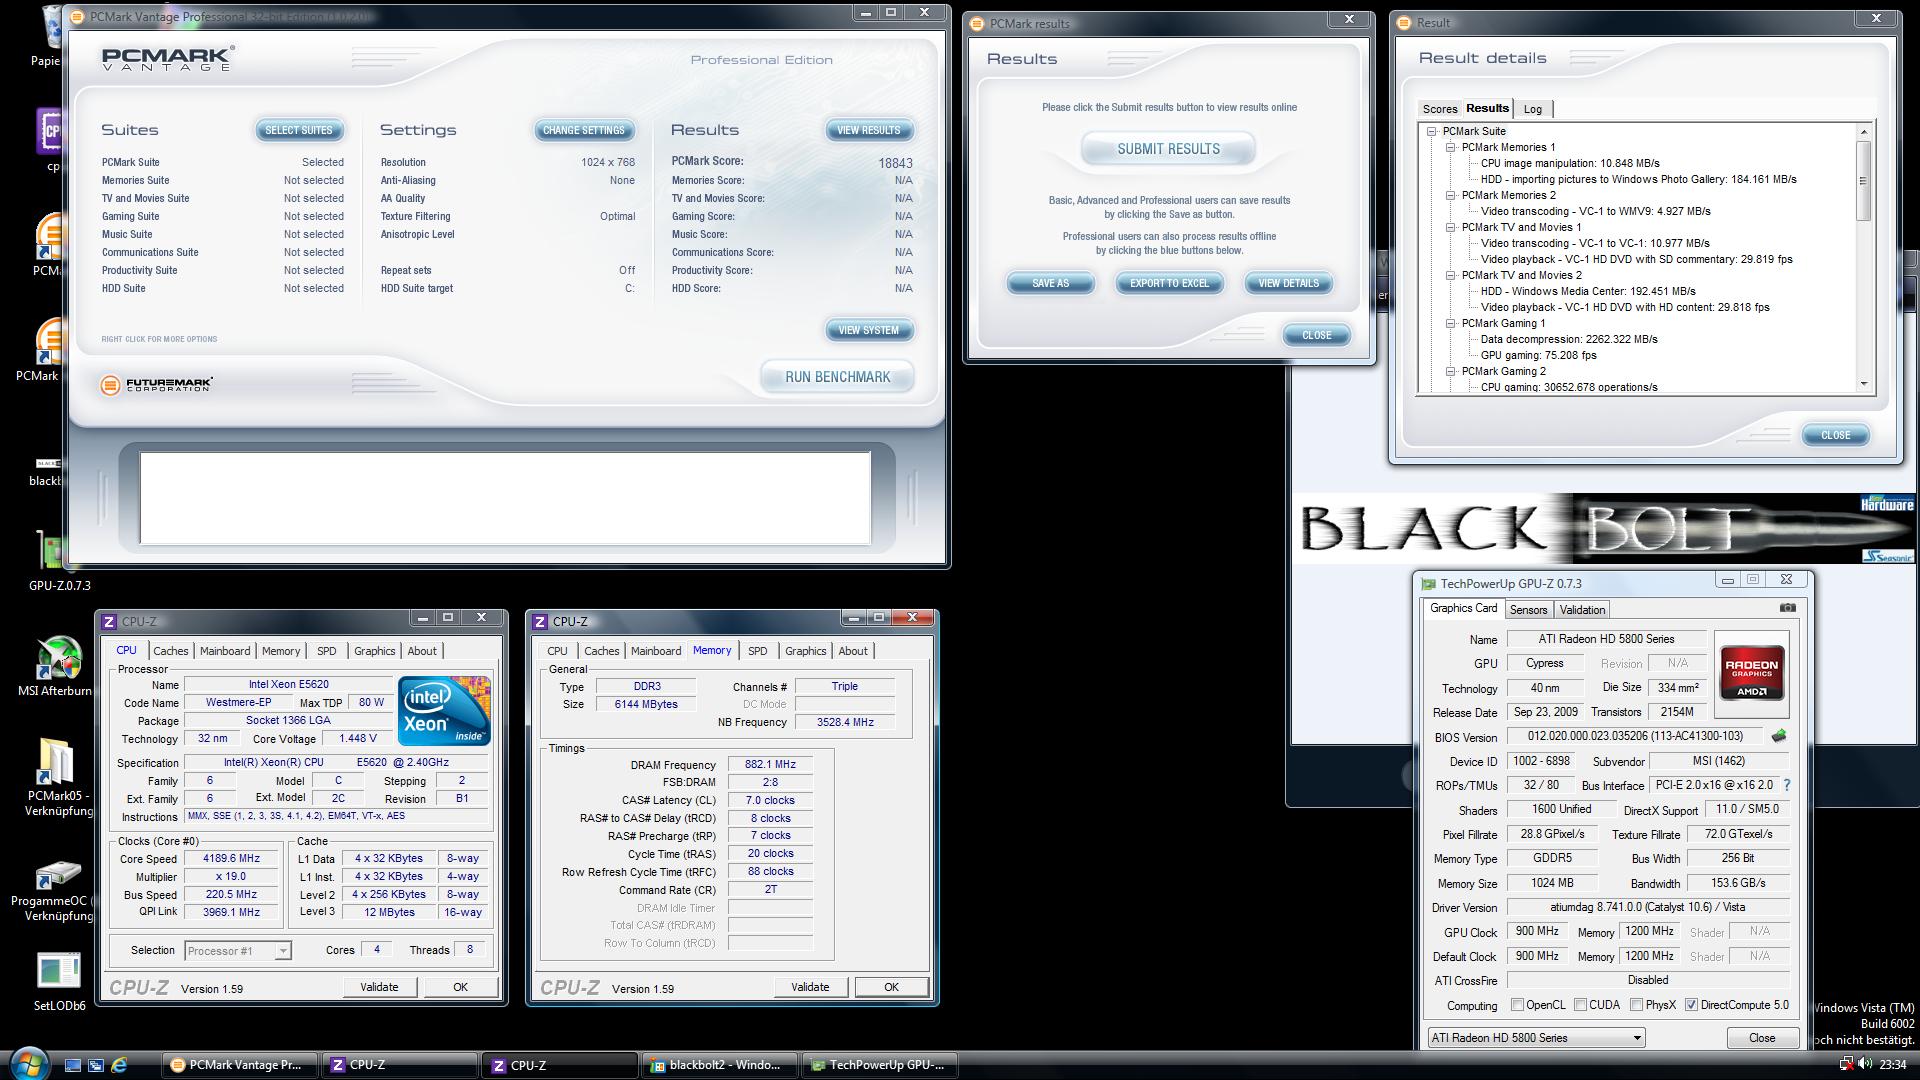1920x1080 pixels.
Task: Collapse the PCMark Gaming 1 node
Action: point(1450,323)
